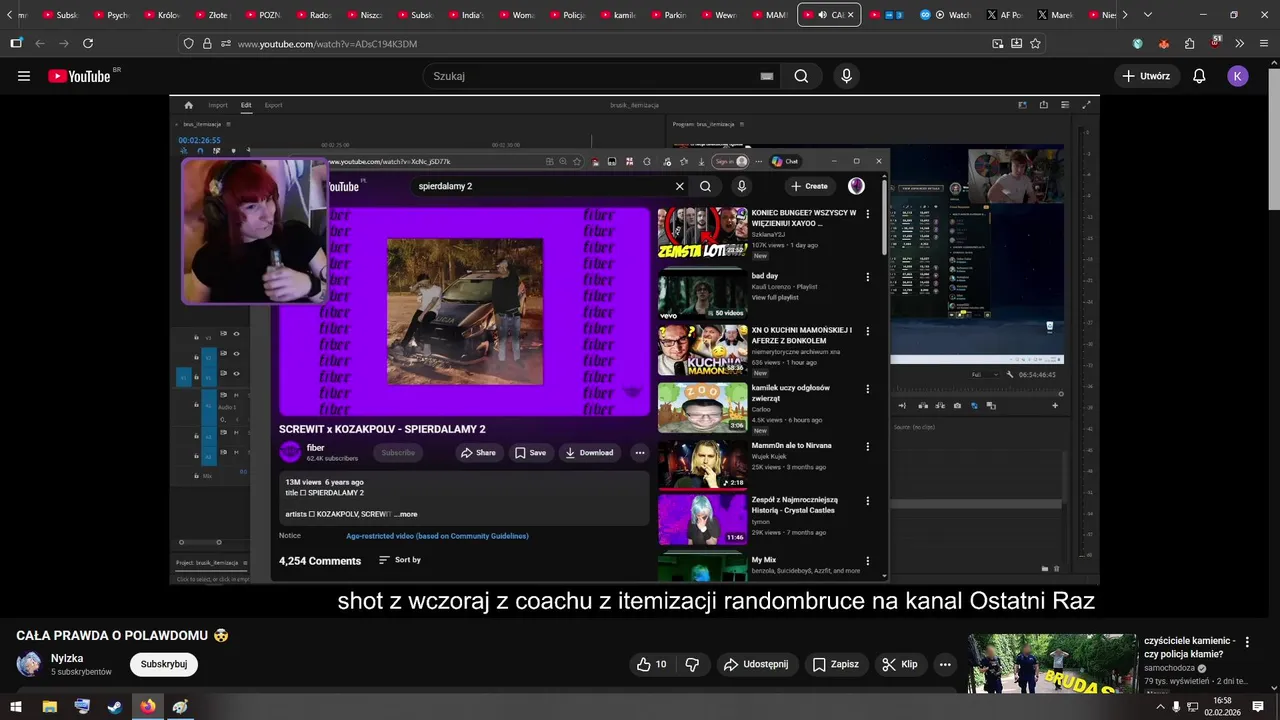Open the green shield extension
The width and height of the screenshot is (1280, 720).
[1138, 44]
